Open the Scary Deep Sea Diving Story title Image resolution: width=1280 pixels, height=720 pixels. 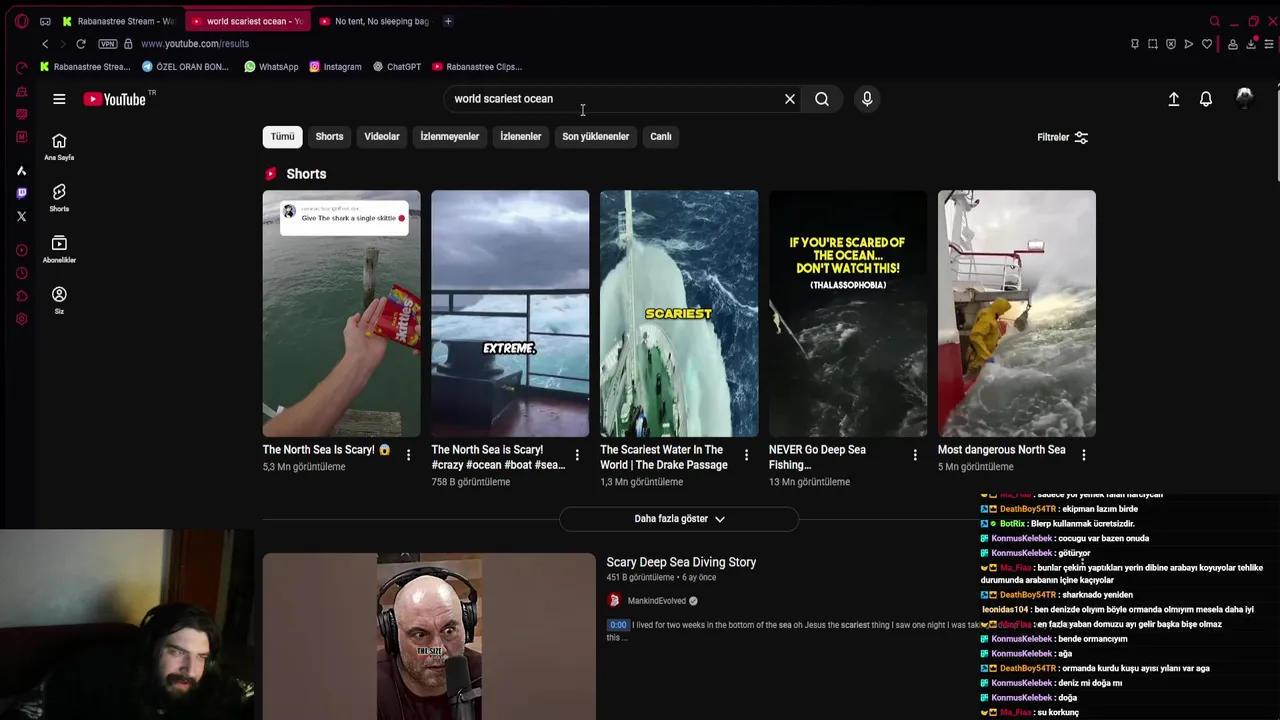[681, 562]
